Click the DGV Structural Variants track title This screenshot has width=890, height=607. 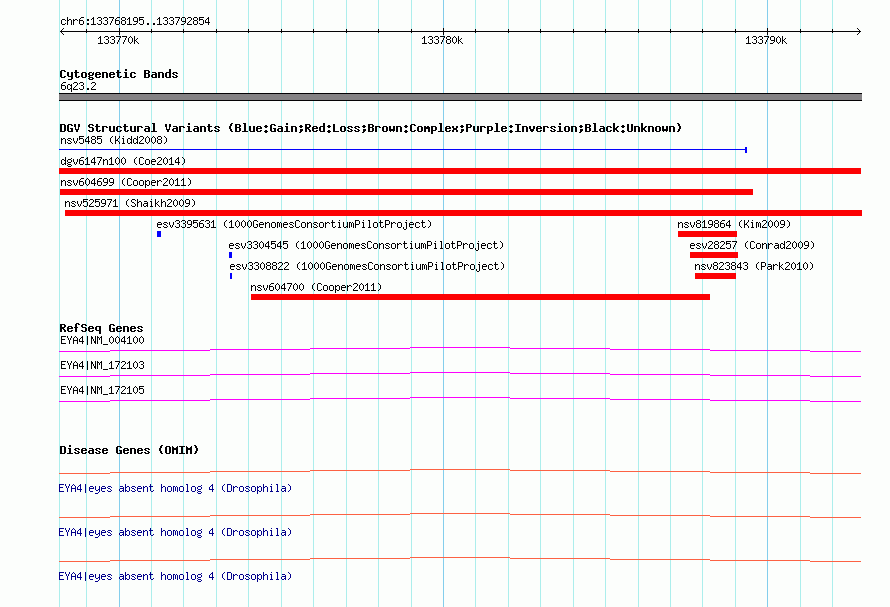[370, 128]
